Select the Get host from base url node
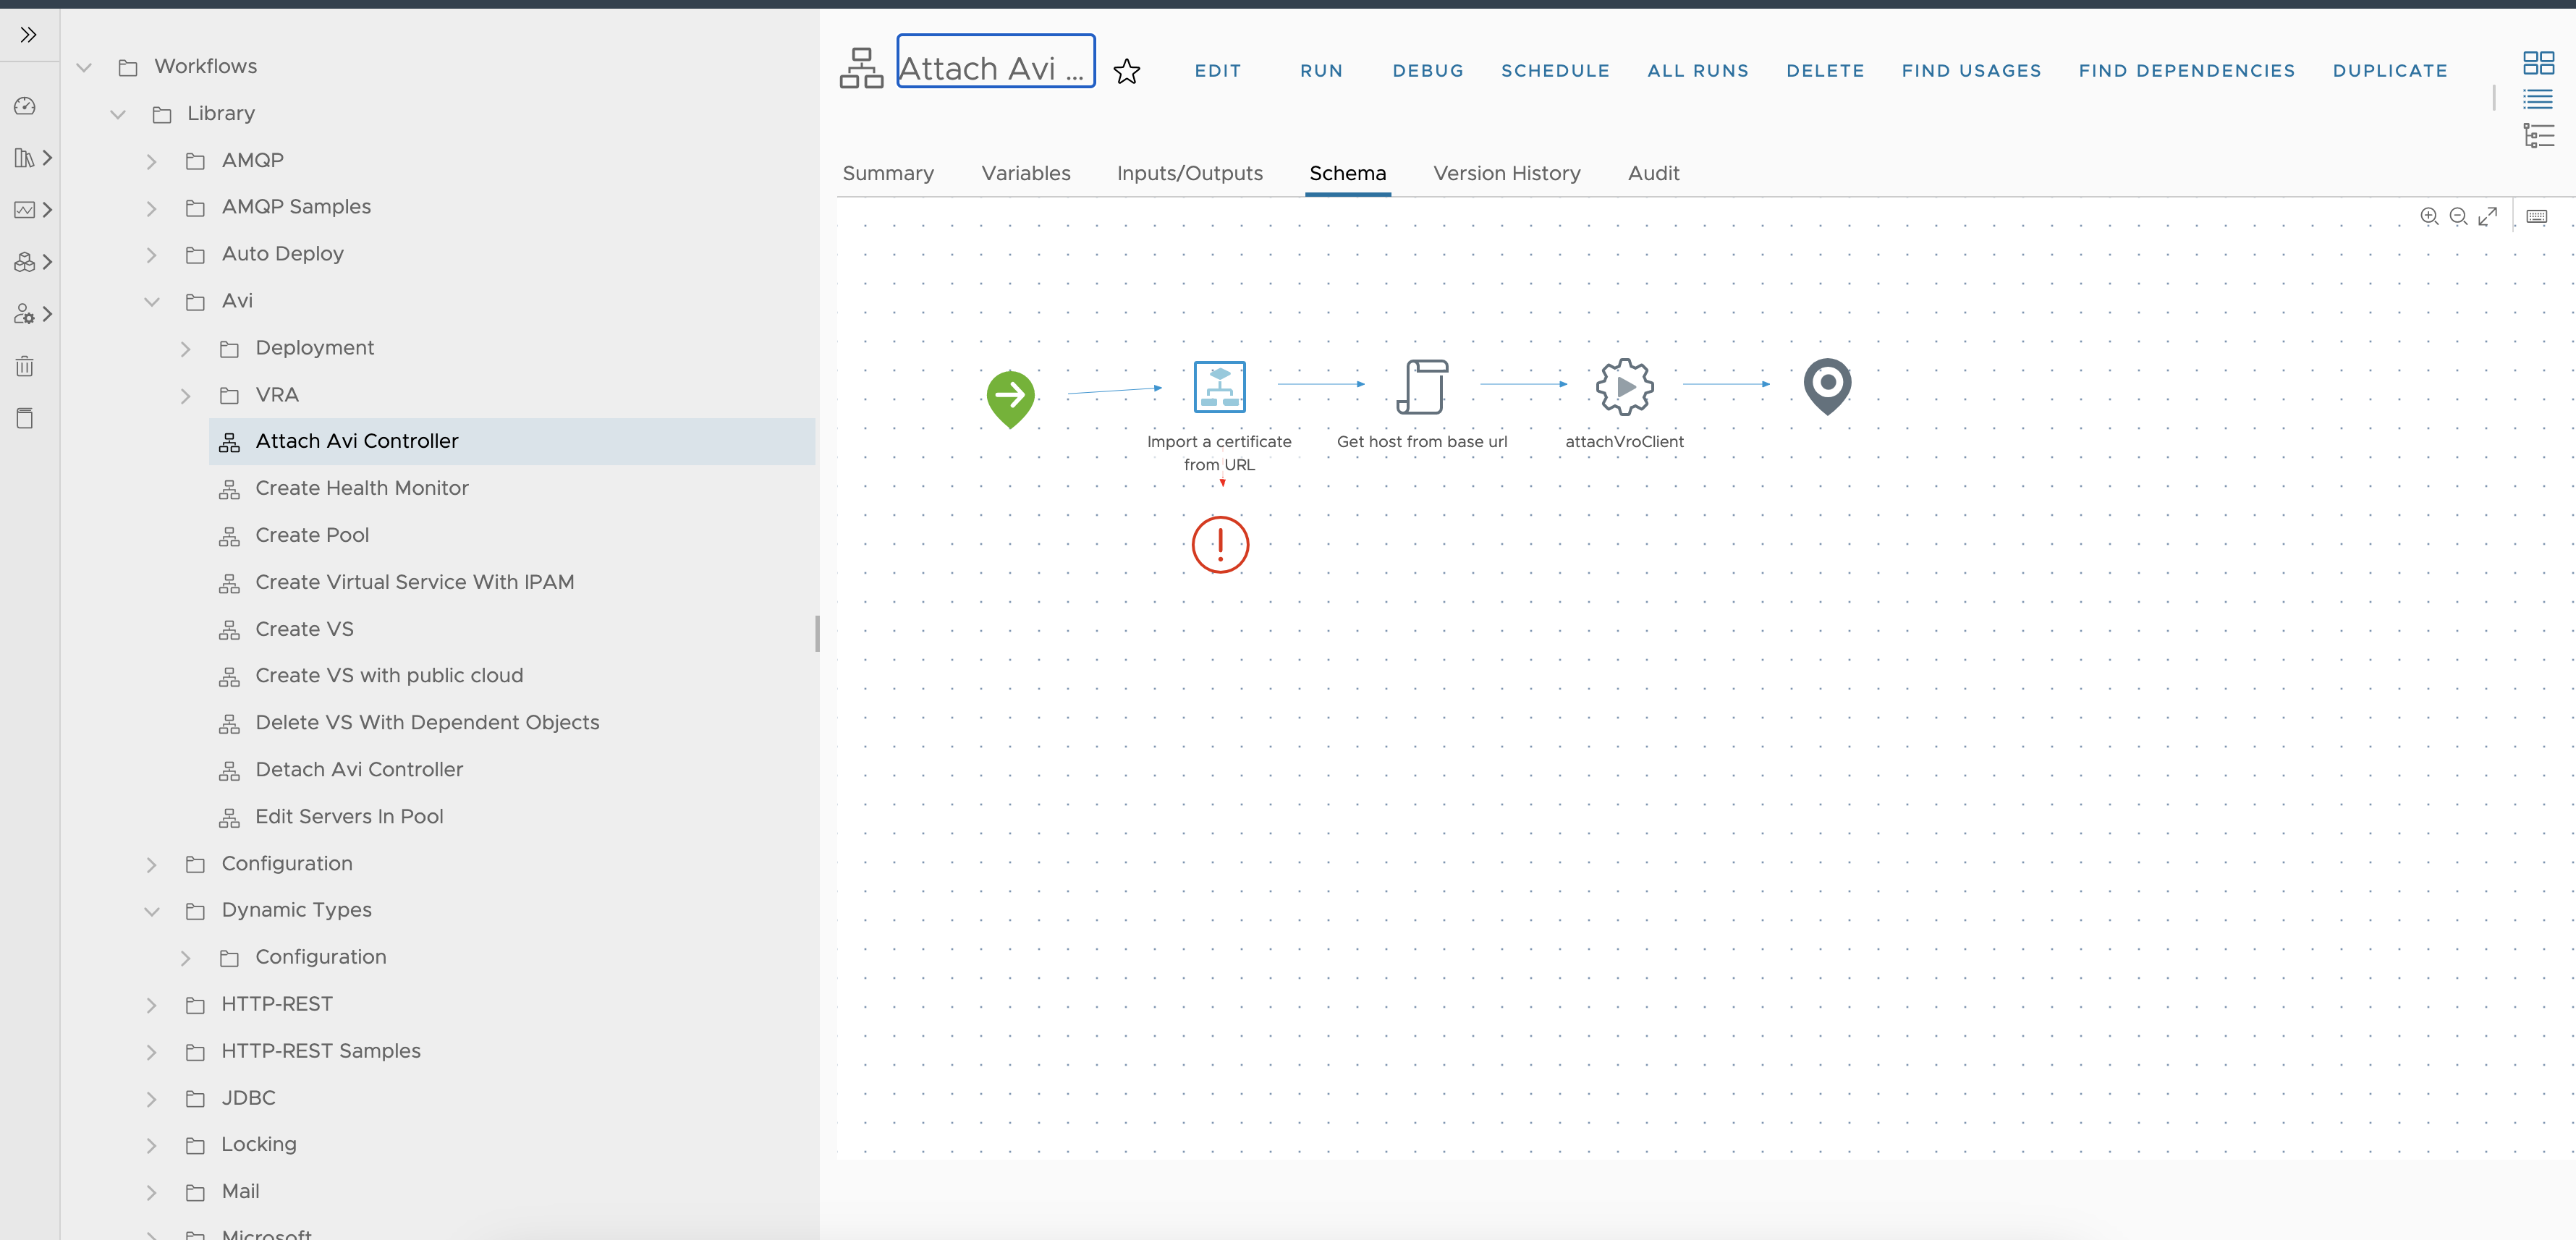The height and width of the screenshot is (1240, 2576). [x=1421, y=386]
